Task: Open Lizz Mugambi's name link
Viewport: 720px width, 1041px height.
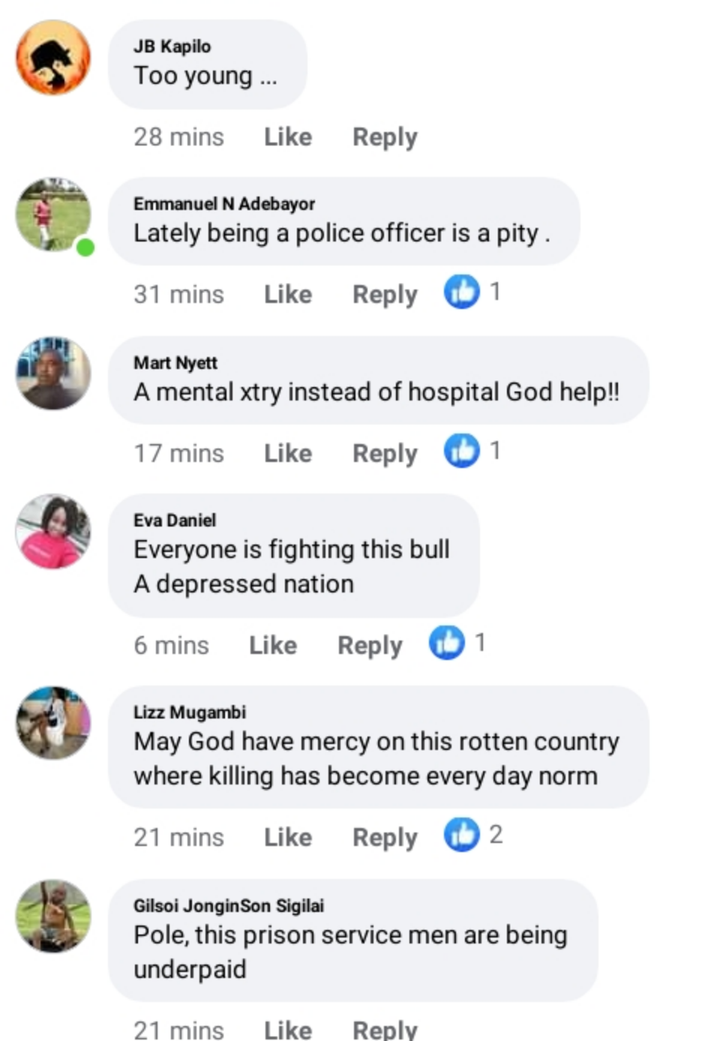Action: [189, 712]
